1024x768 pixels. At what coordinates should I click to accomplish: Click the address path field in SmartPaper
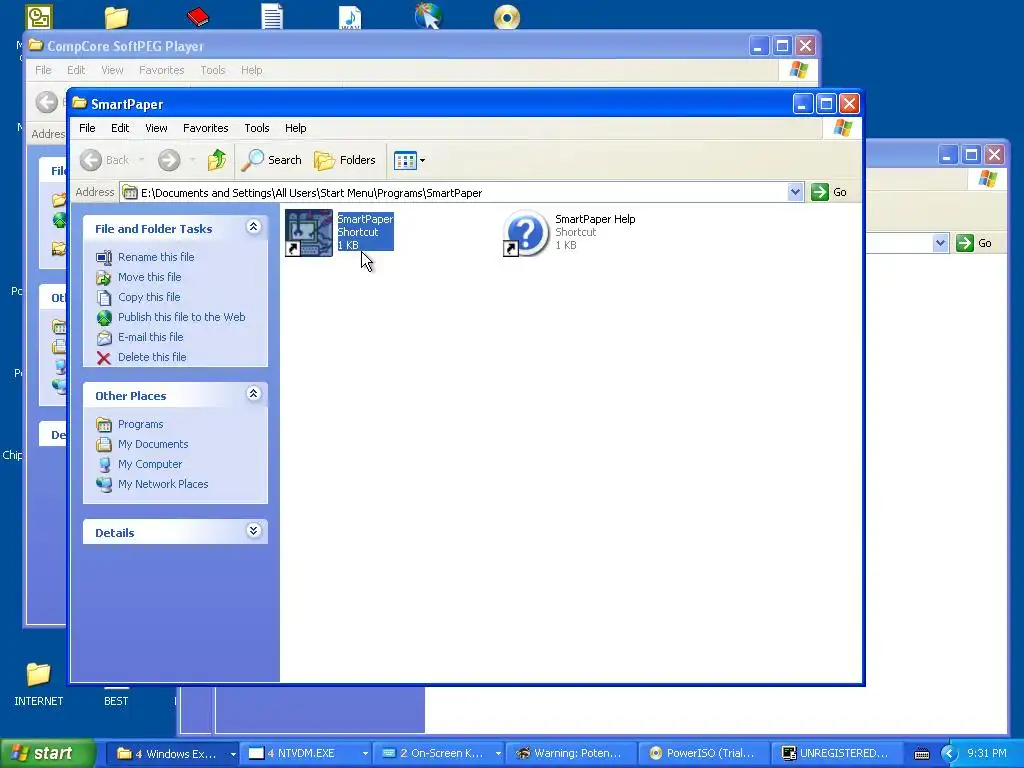[454, 193]
